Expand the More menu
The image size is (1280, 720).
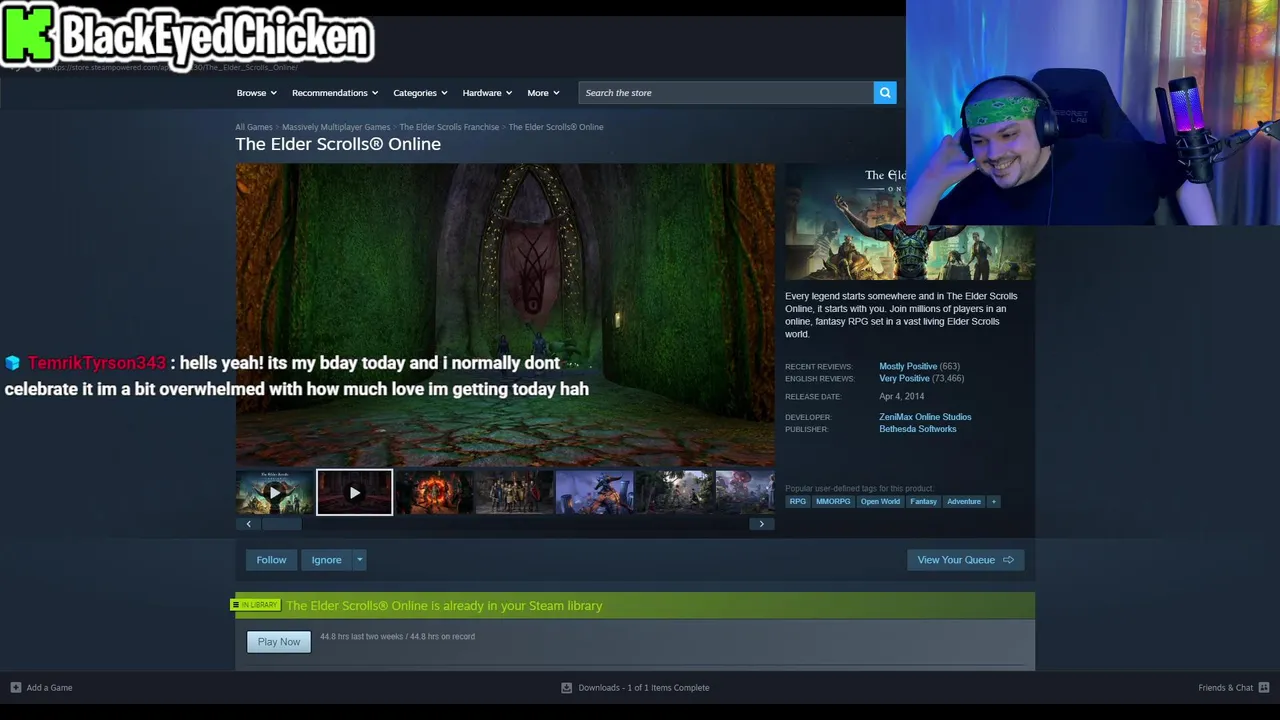(543, 93)
